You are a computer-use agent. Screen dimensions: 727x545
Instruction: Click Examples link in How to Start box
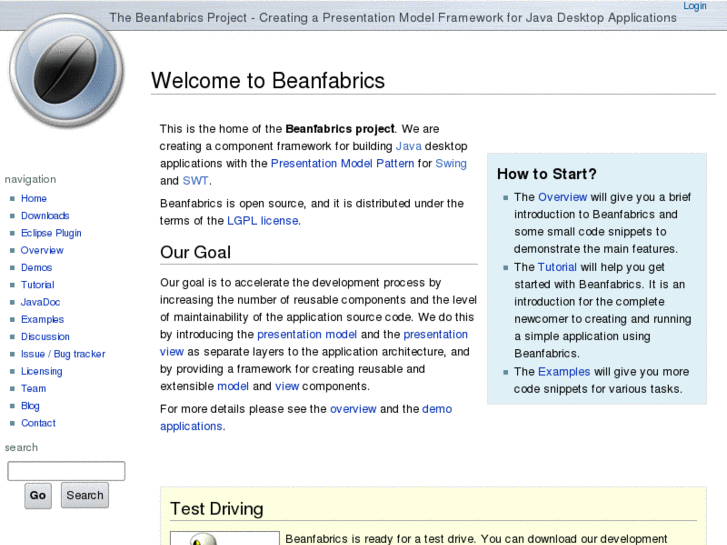[564, 372]
